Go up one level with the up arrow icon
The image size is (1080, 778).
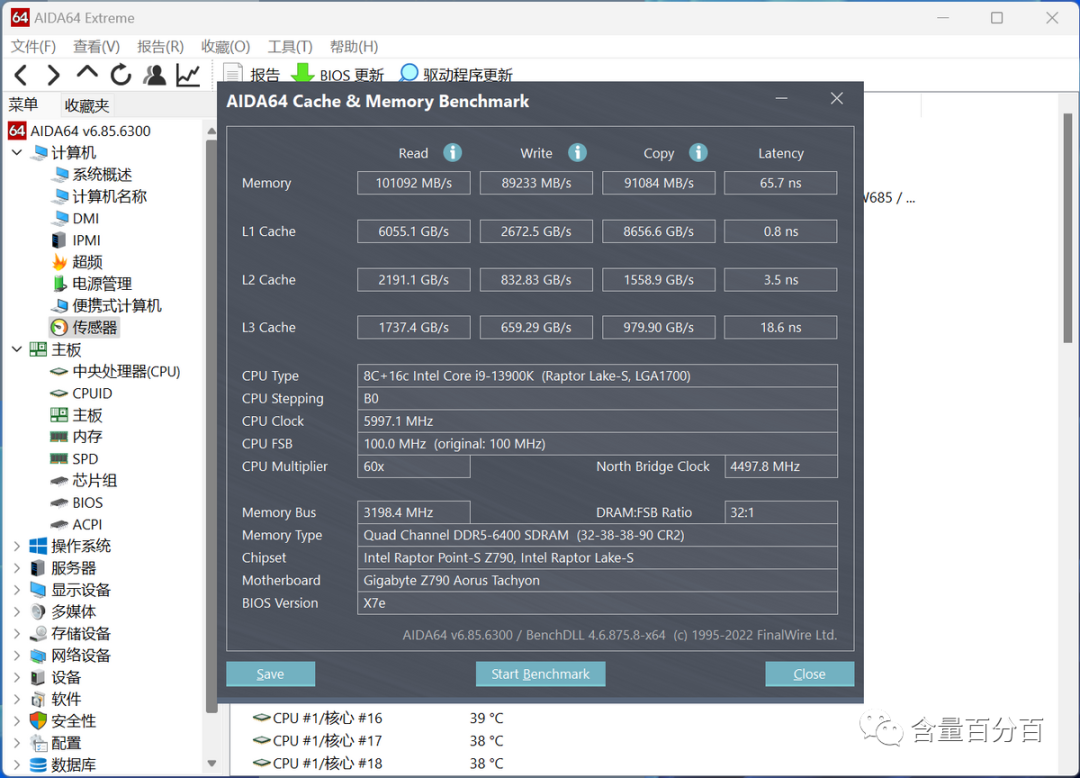coord(87,73)
